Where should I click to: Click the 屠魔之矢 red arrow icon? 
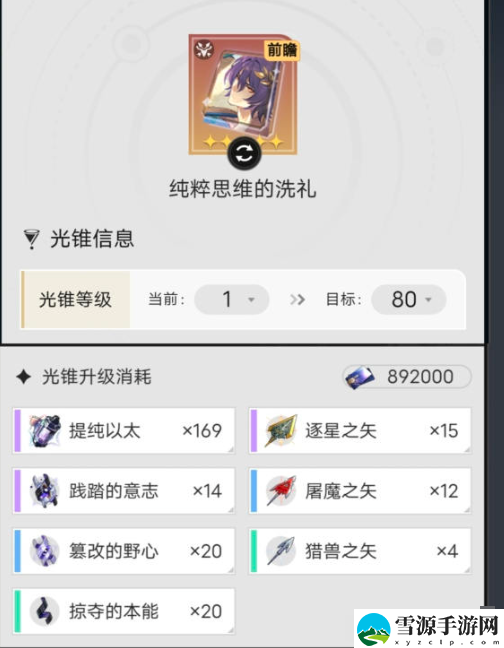tap(281, 491)
